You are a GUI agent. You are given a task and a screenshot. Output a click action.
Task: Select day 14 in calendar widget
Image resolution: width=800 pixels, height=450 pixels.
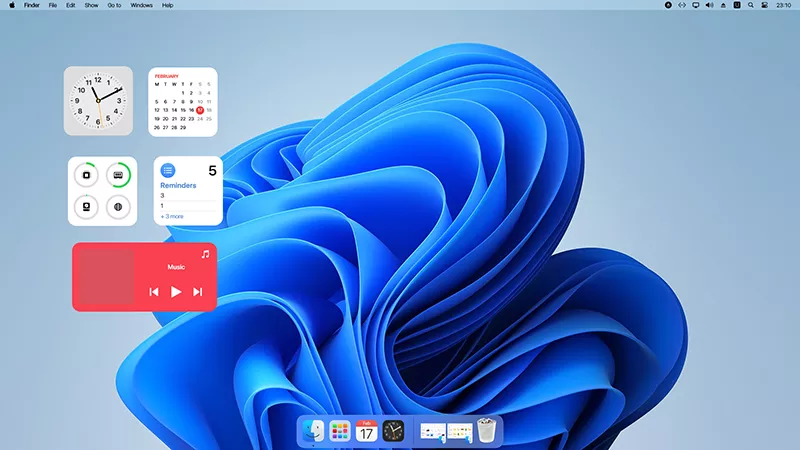pyautogui.click(x=174, y=110)
